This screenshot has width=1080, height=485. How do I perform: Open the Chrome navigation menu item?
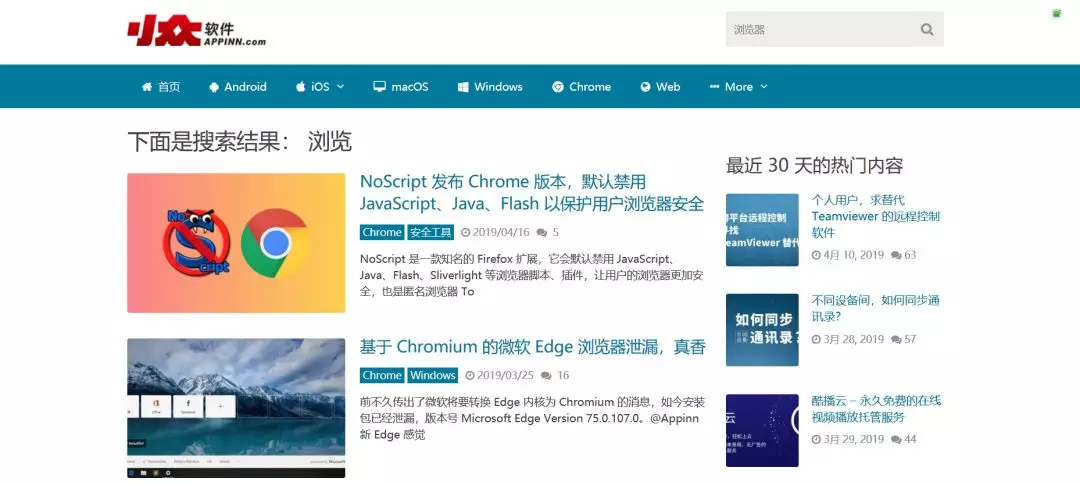pyautogui.click(x=581, y=87)
